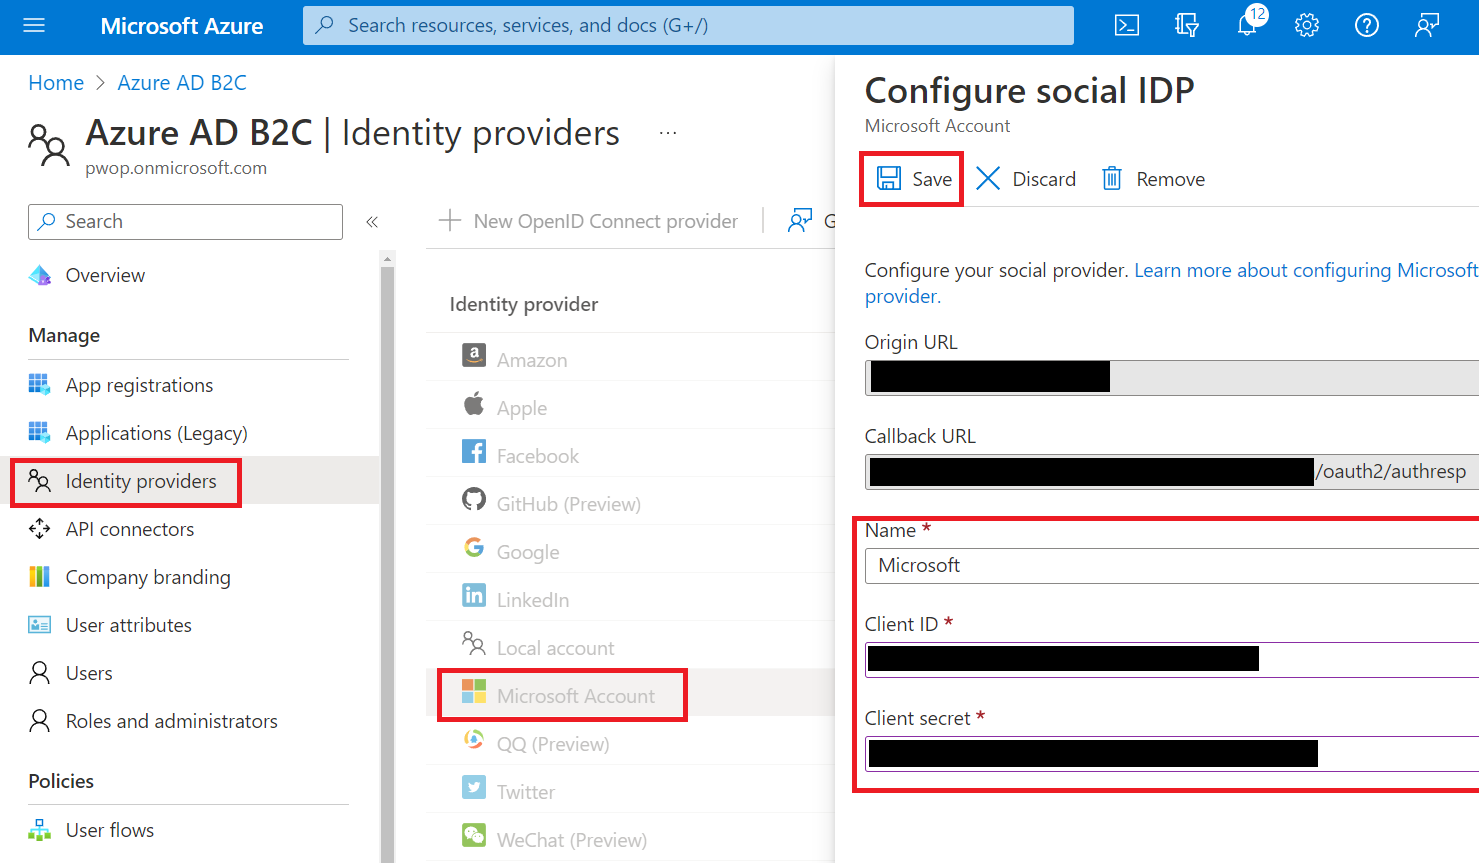The height and width of the screenshot is (863, 1479).
Task: Click the WeChat logo icon
Action: [x=474, y=835]
